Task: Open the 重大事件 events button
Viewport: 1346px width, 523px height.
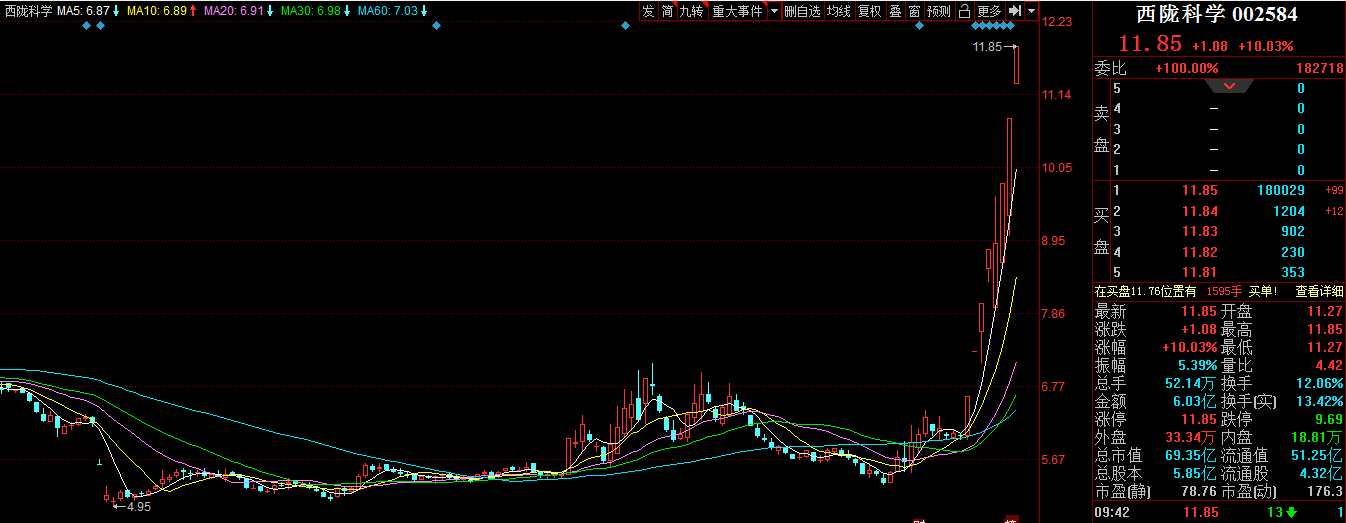Action: pyautogui.click(x=737, y=11)
